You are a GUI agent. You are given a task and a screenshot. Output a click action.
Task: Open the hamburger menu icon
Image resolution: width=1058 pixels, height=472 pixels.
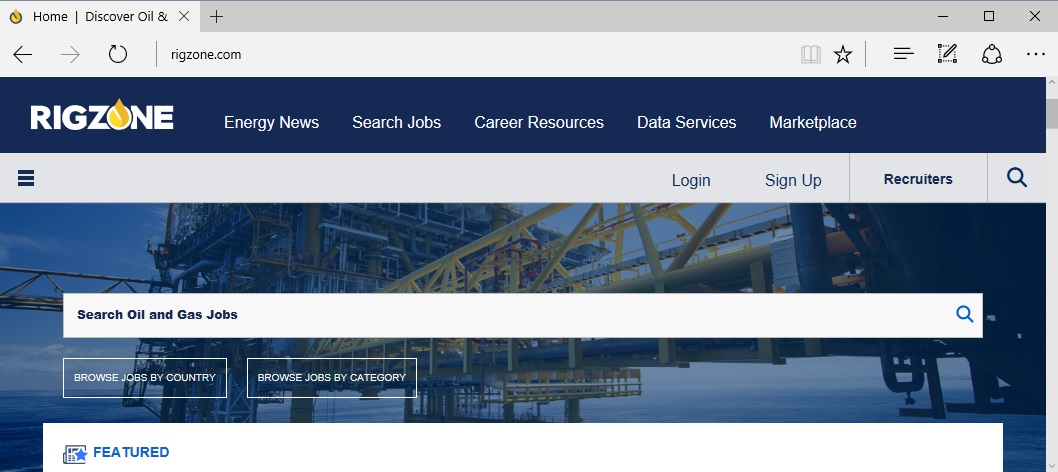pos(26,178)
